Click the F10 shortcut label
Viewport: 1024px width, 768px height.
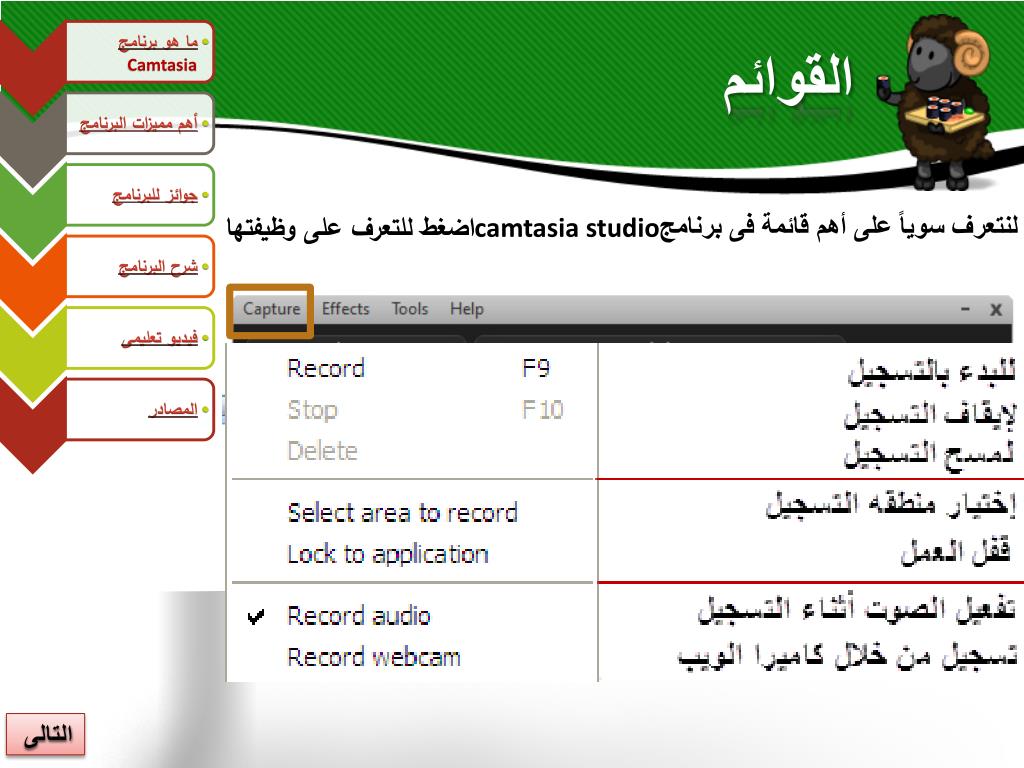tap(543, 410)
